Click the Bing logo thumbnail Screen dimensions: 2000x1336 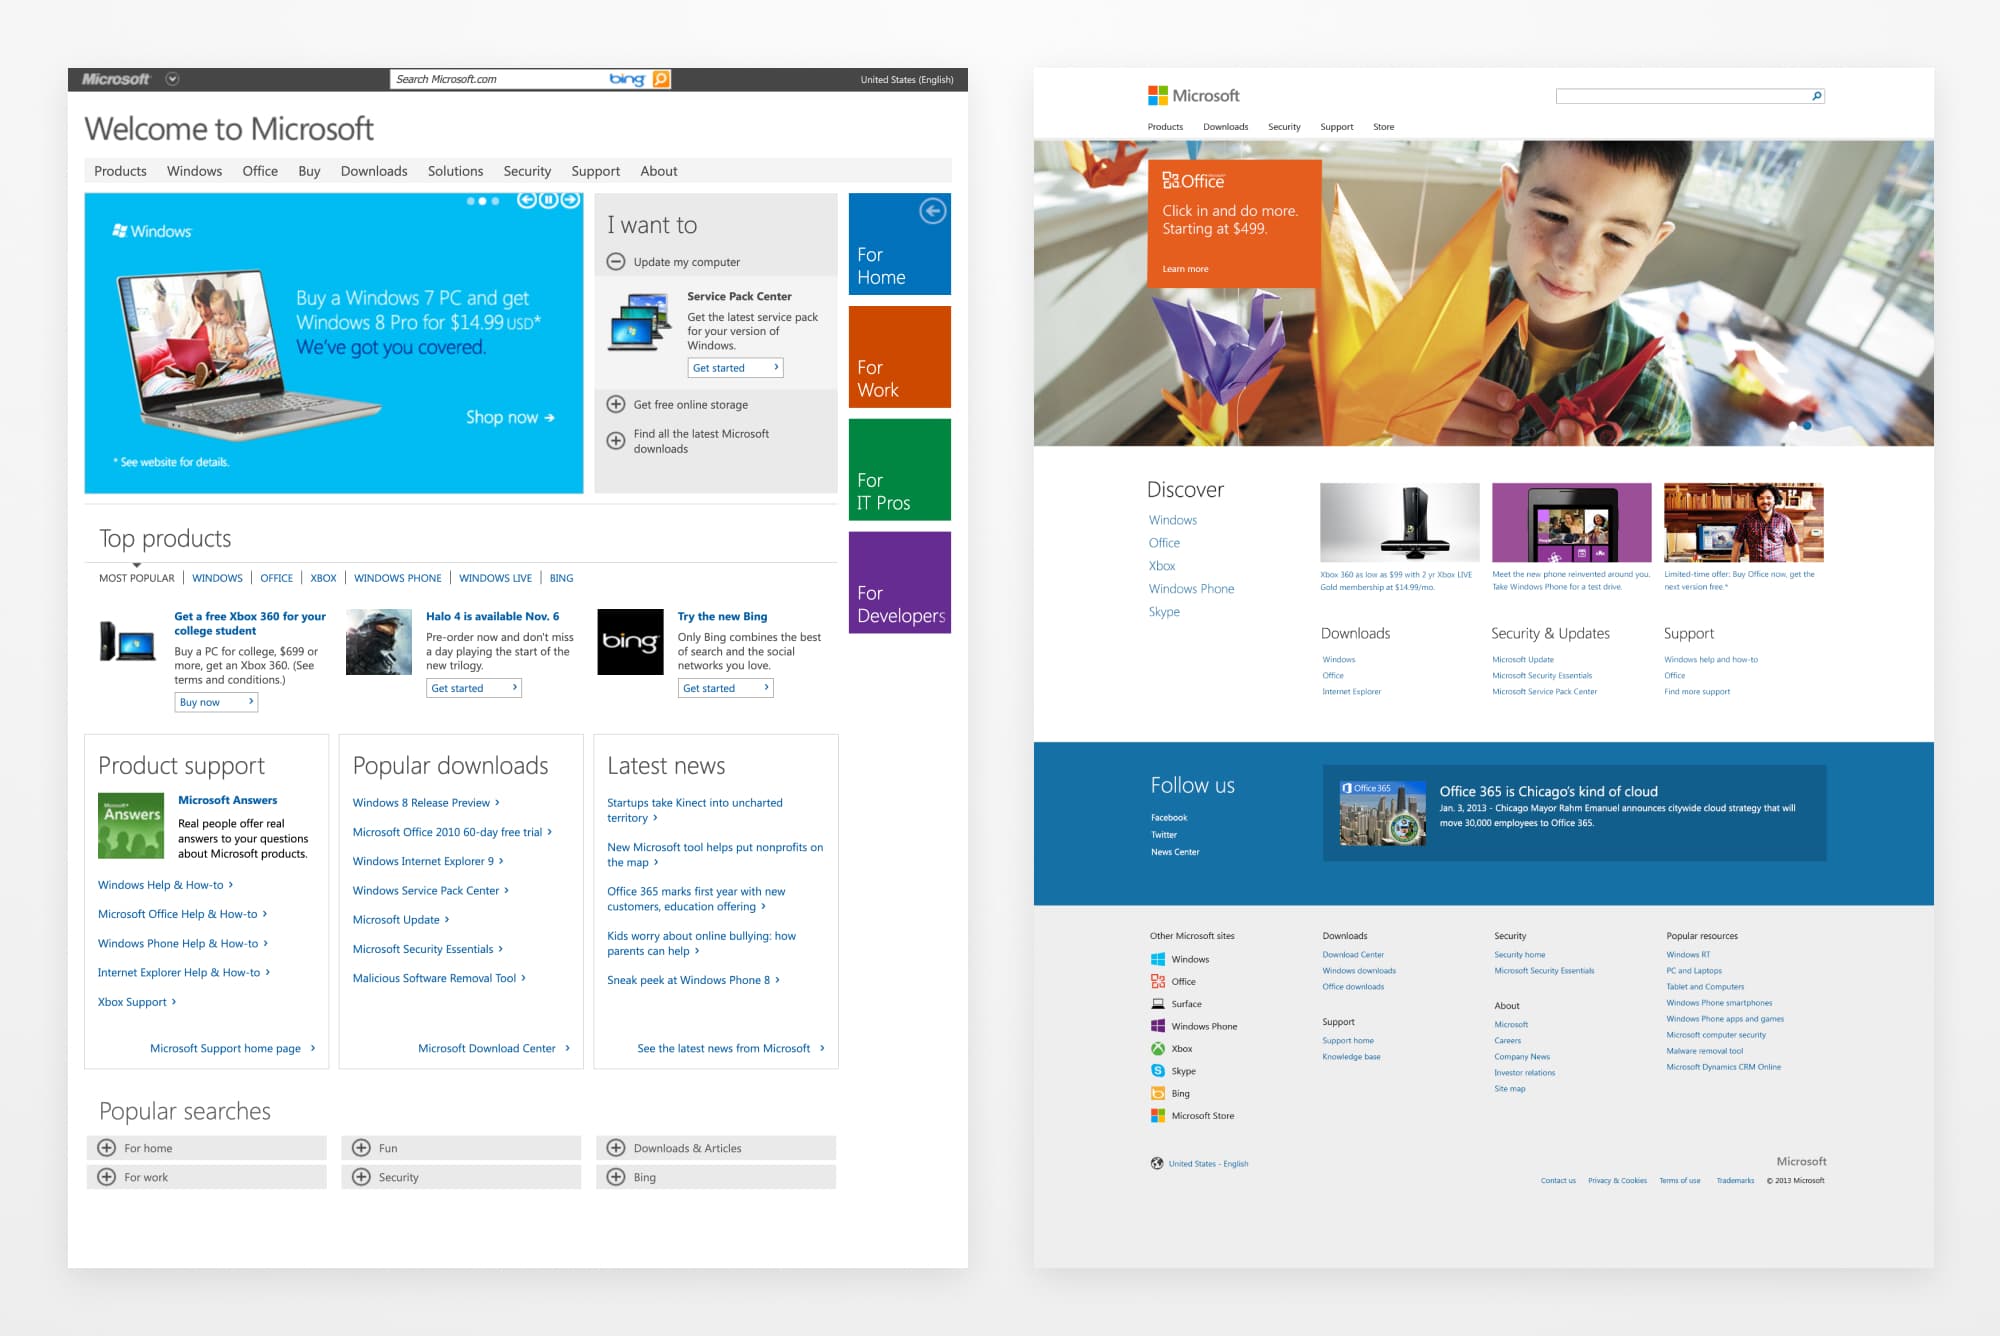[630, 642]
